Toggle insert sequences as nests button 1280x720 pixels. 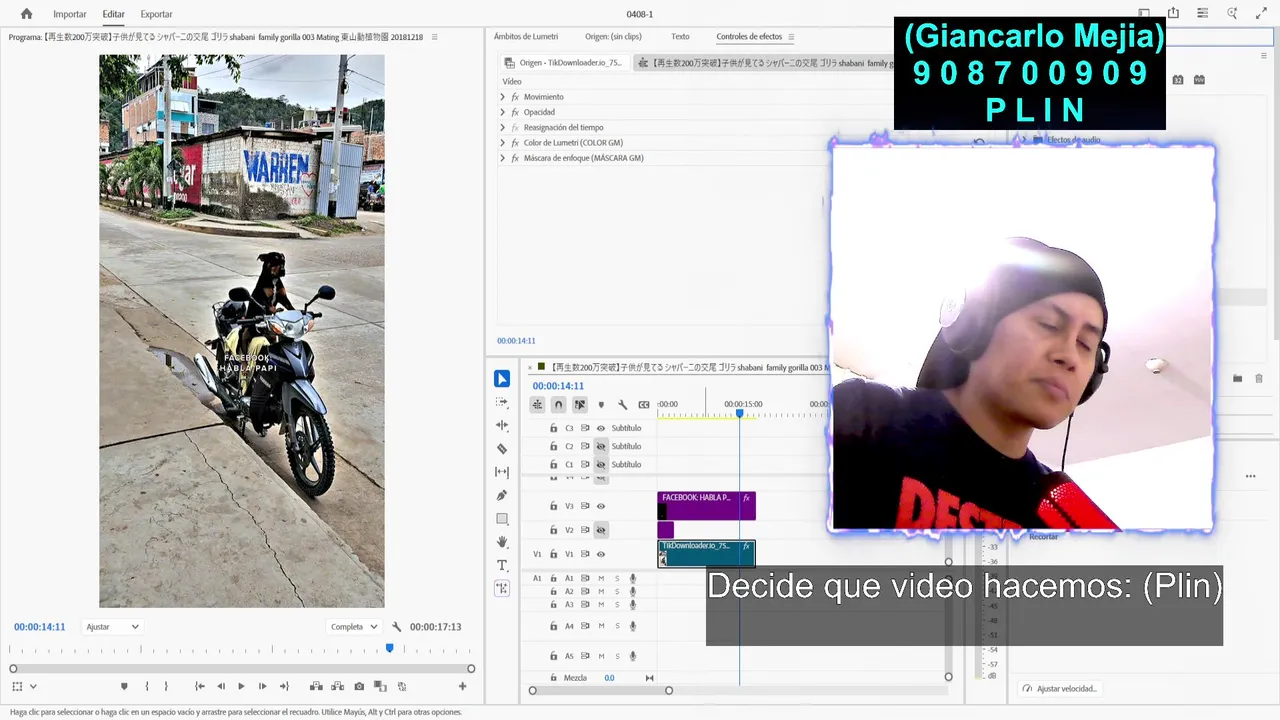pos(537,405)
